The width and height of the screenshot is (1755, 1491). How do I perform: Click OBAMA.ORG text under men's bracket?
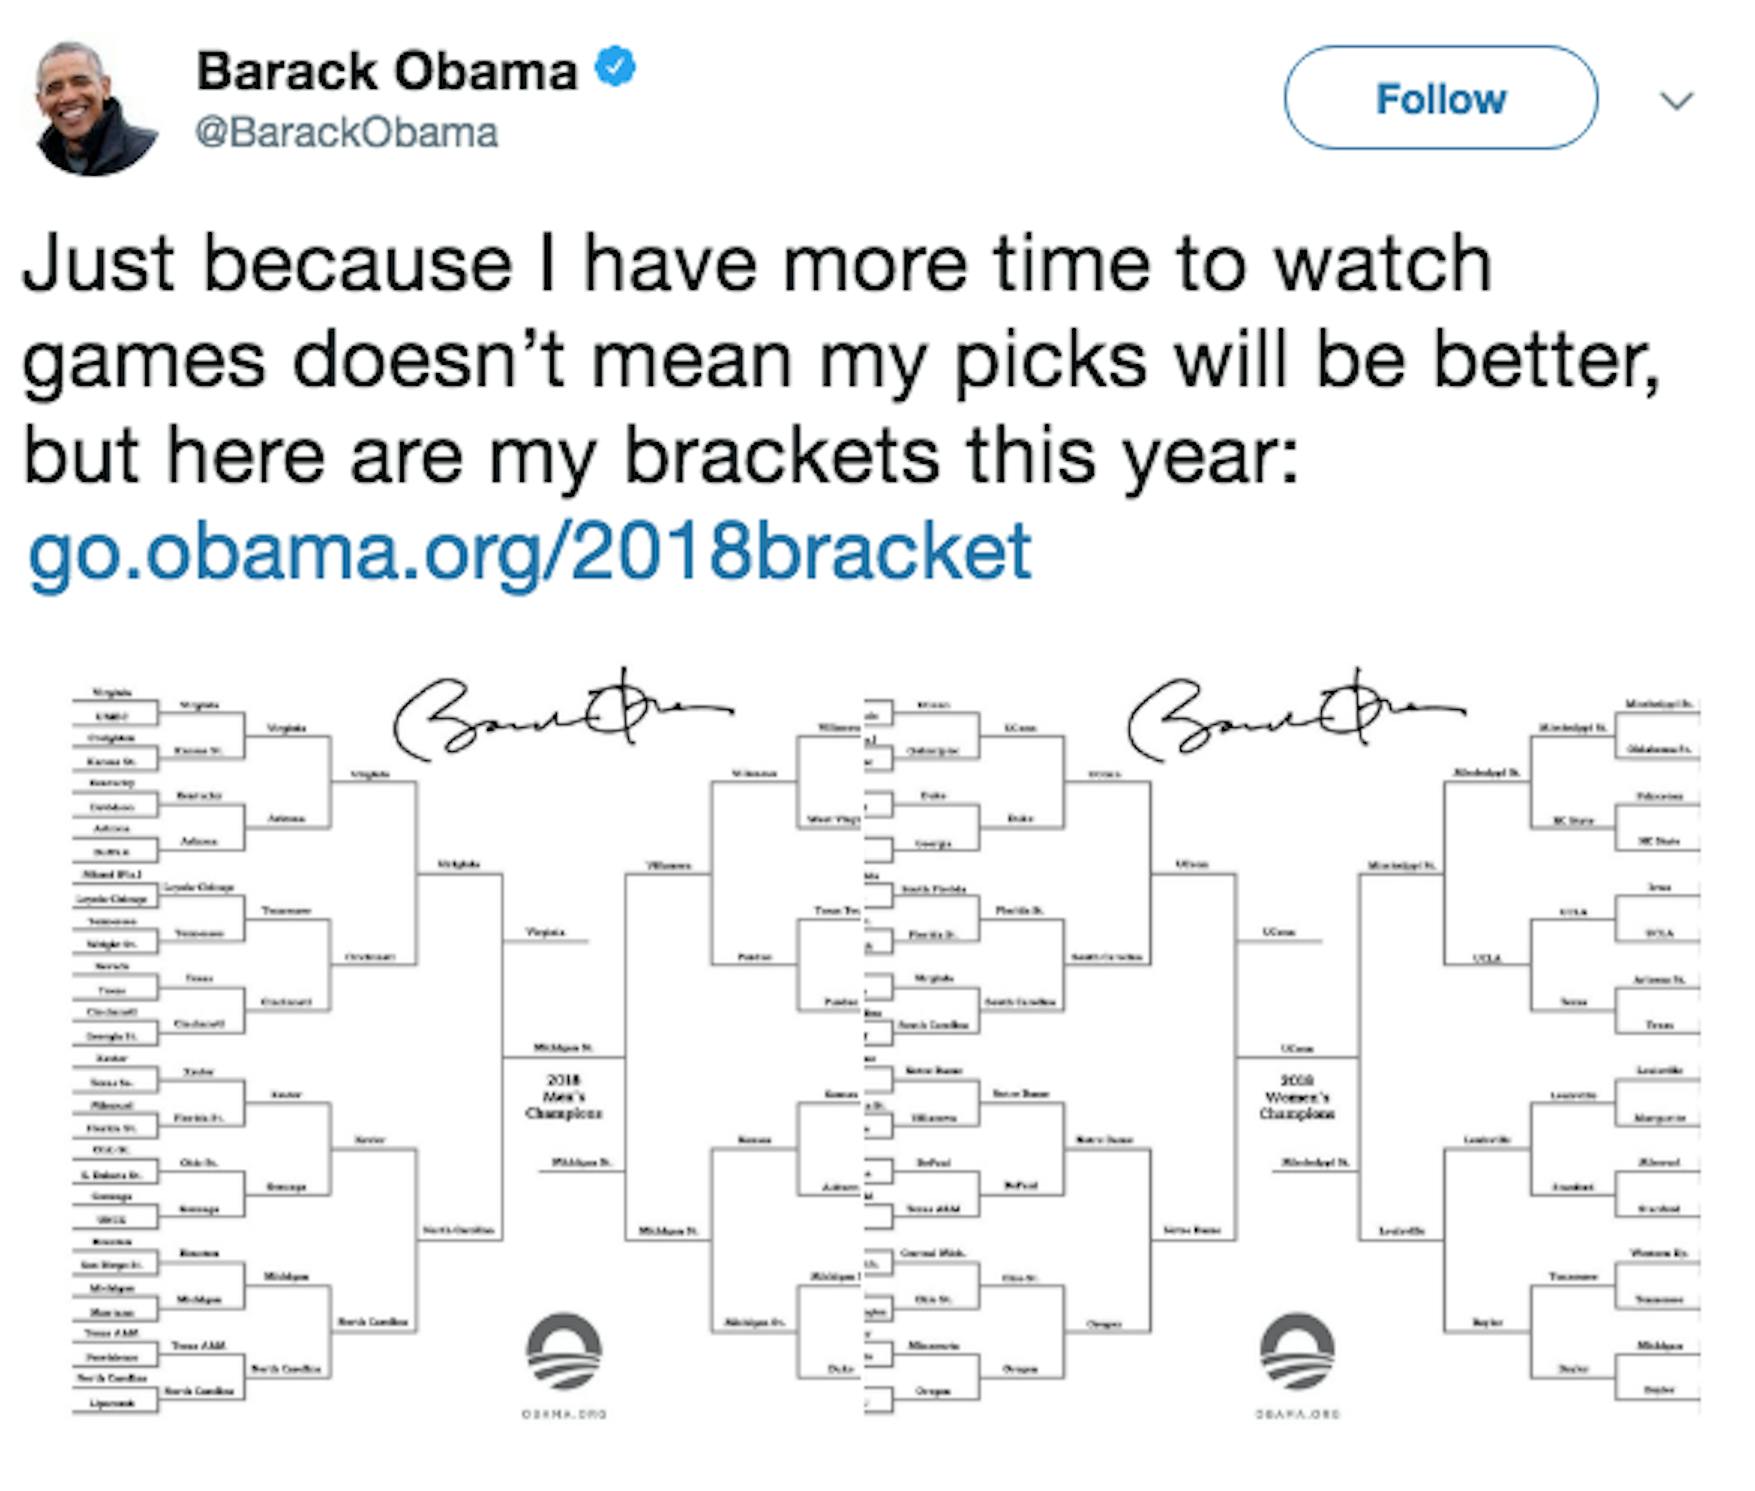click(565, 1414)
